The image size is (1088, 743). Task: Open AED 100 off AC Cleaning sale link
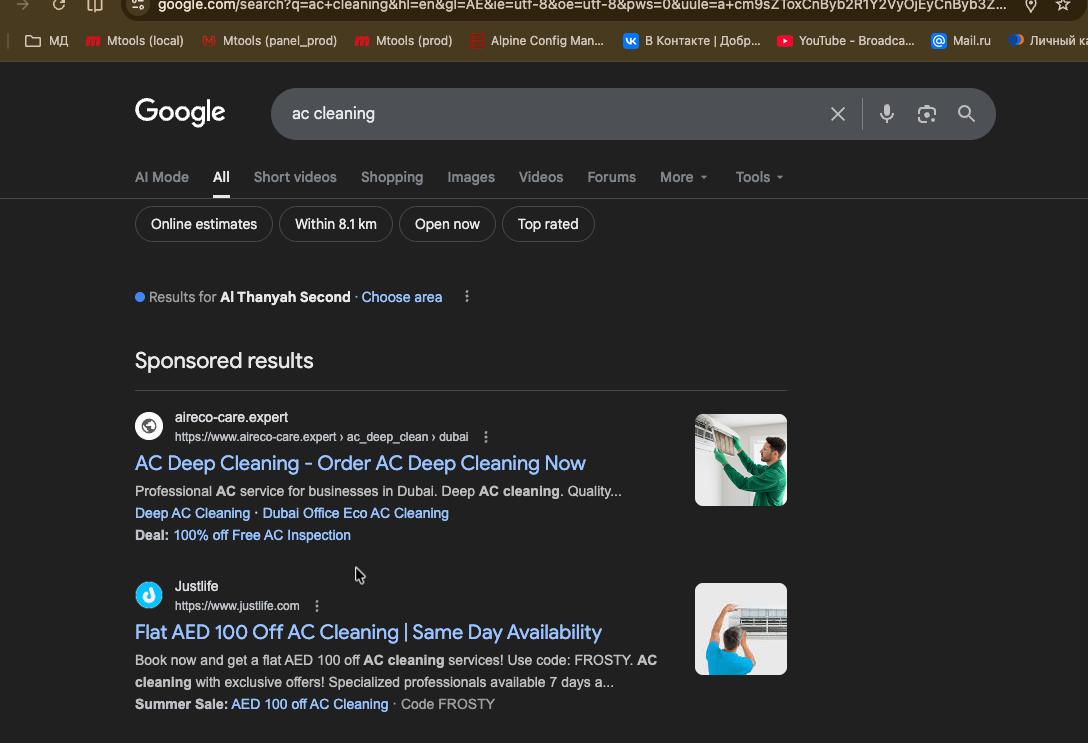309,704
